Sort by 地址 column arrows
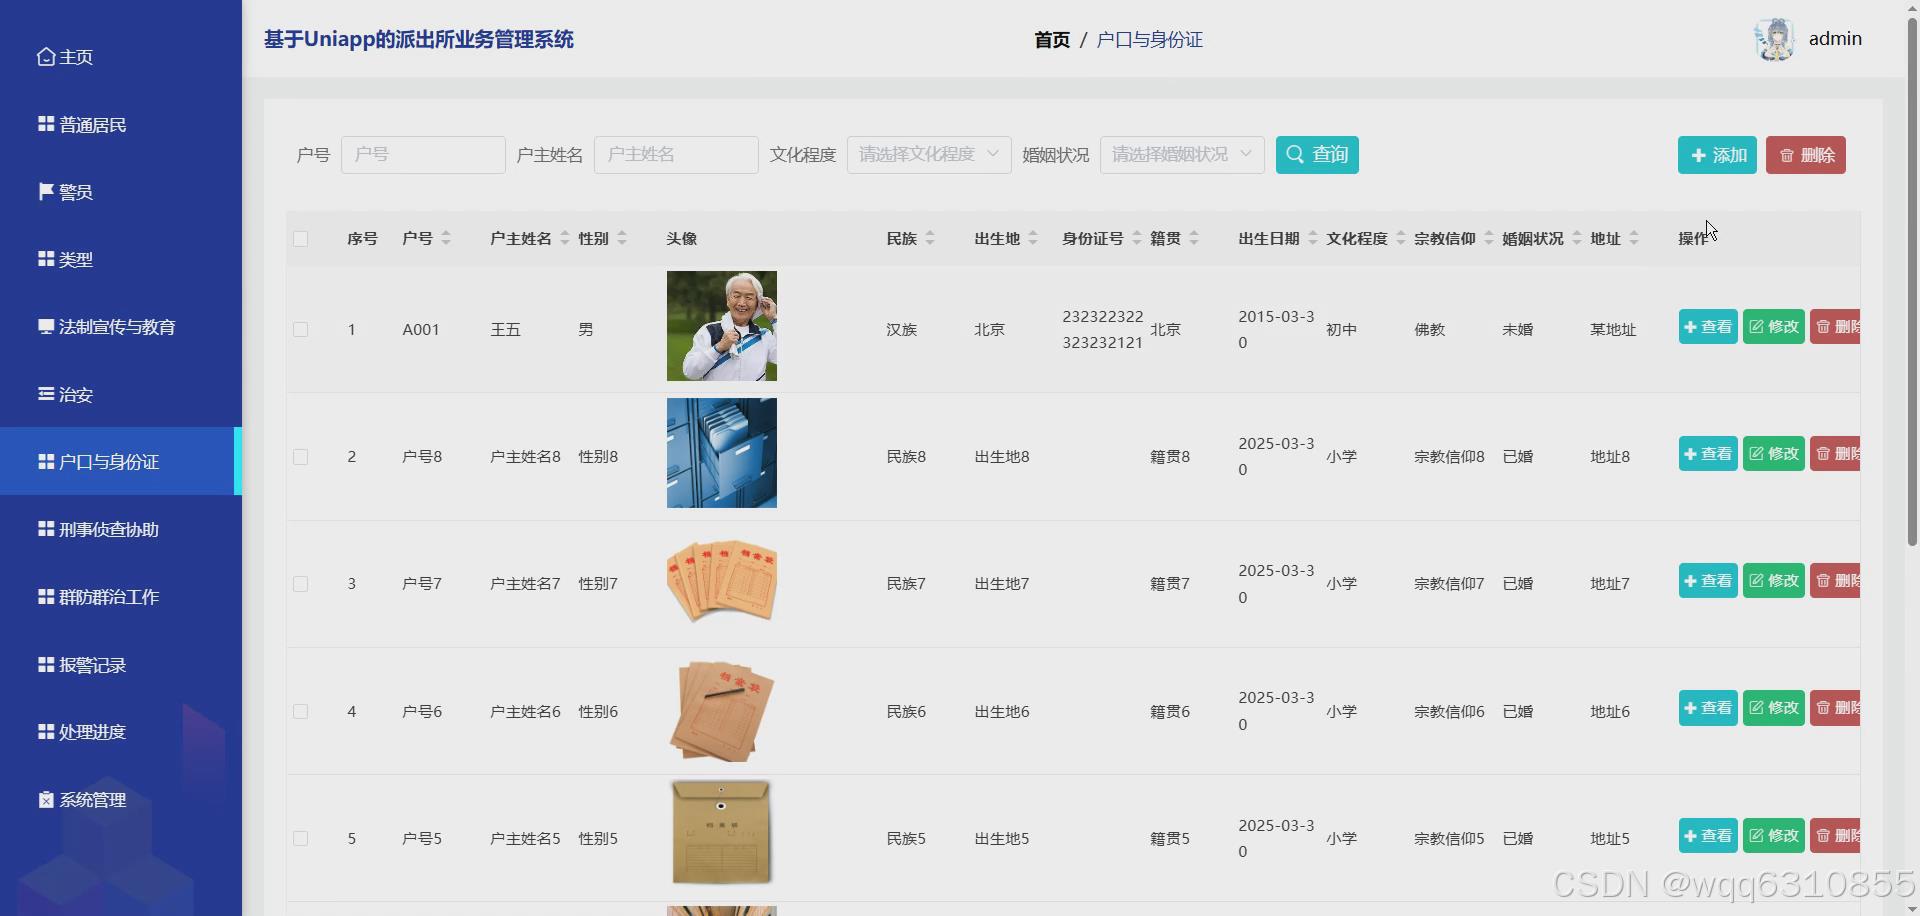1920x916 pixels. point(1634,238)
